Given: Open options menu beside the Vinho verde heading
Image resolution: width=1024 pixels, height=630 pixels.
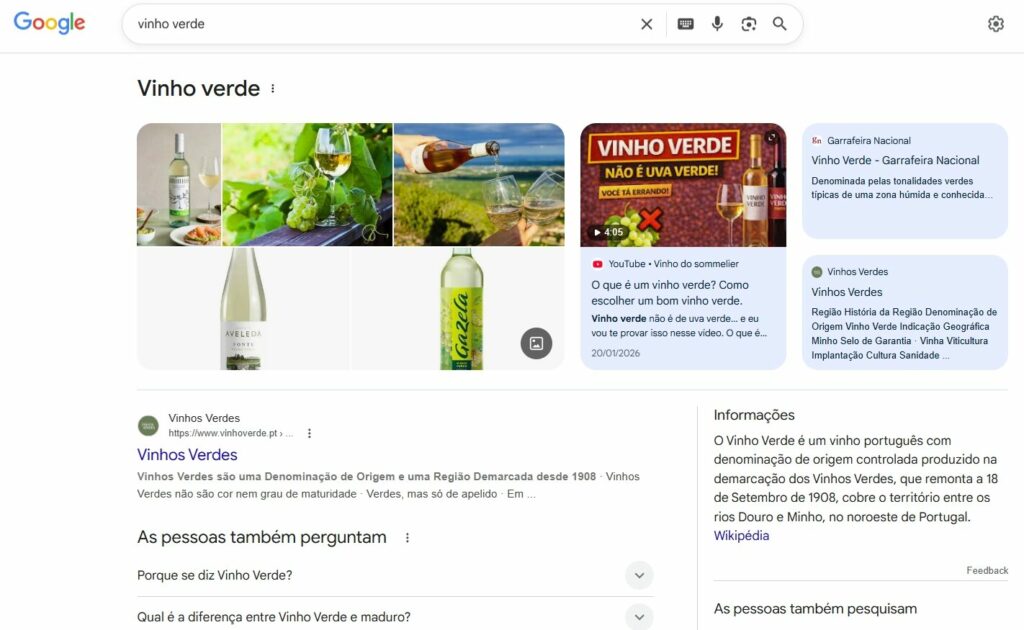Looking at the screenshot, I should [x=272, y=88].
